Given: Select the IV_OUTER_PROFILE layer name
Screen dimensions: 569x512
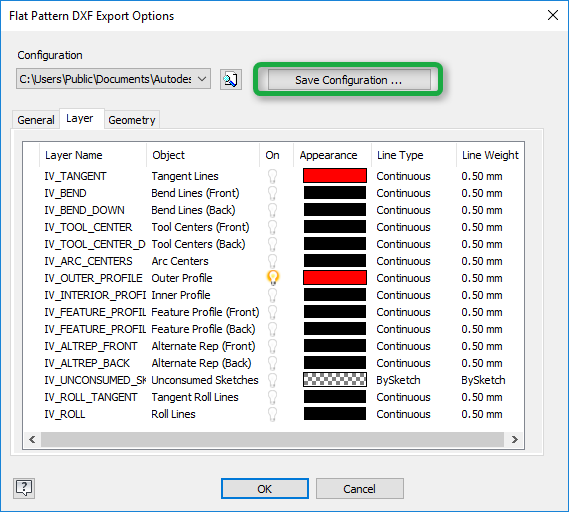Looking at the screenshot, I should (x=93, y=278).
